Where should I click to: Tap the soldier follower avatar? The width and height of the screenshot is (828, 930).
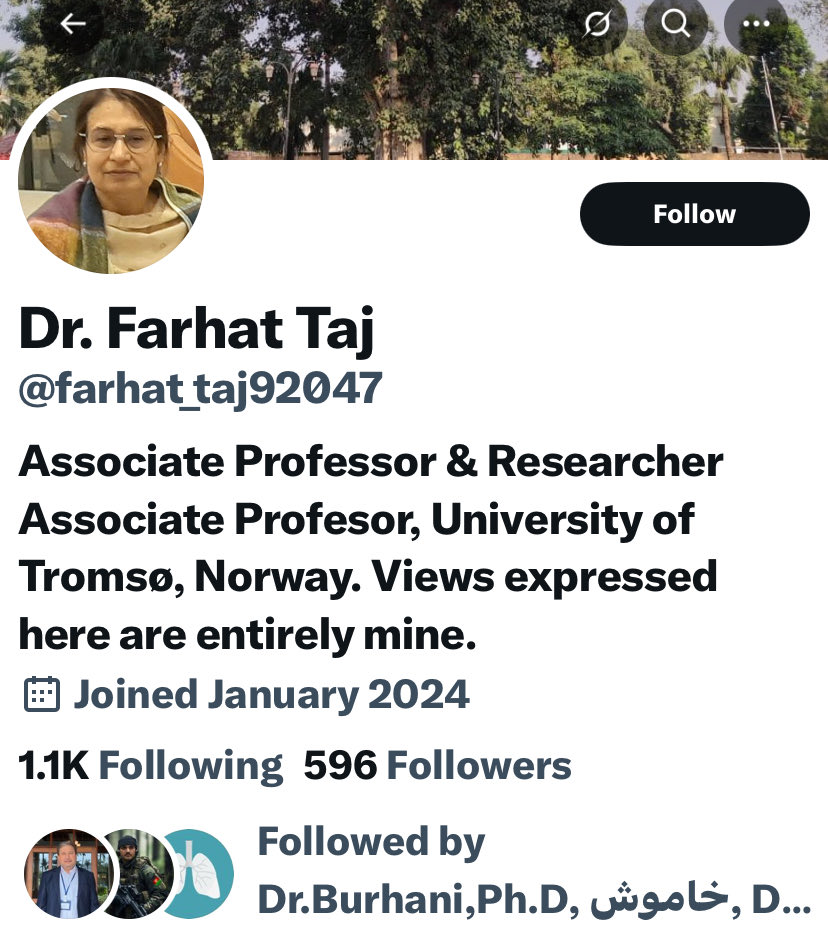click(x=138, y=874)
